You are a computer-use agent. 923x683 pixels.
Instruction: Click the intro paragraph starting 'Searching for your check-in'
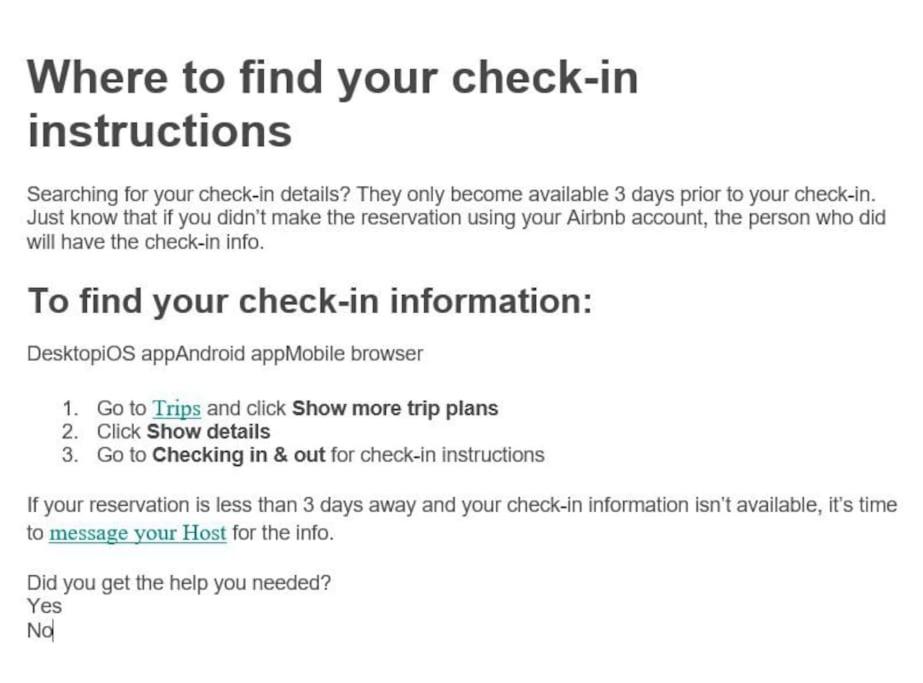456,218
